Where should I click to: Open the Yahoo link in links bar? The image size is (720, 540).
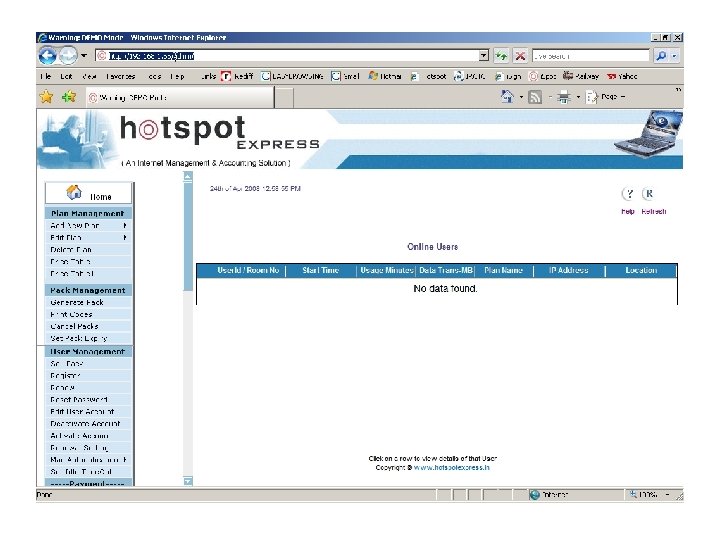(x=622, y=76)
